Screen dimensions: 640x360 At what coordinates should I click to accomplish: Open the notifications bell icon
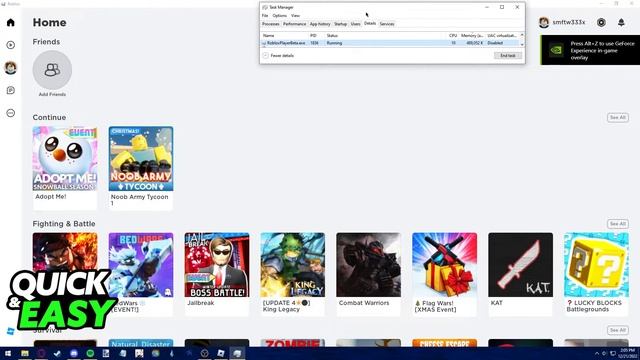[x=621, y=22]
